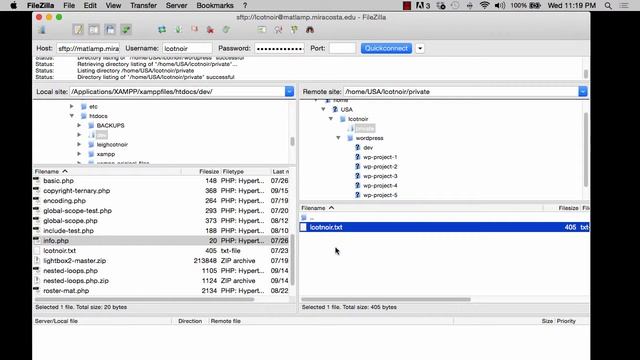
Task: Sort remote files by Filename column
Action: (x=422, y=208)
